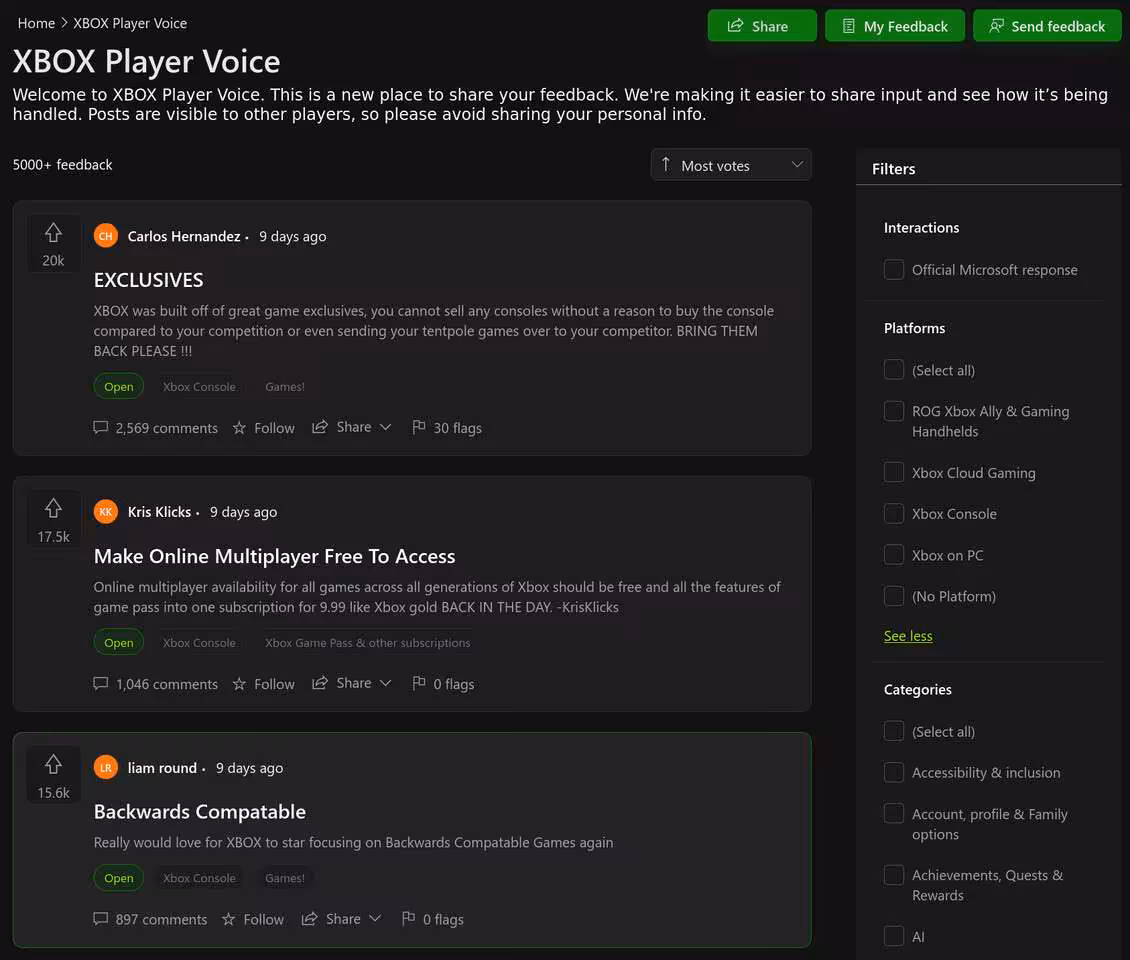Click the Filters panel heading
Screen dimensions: 1130x960
point(894,169)
